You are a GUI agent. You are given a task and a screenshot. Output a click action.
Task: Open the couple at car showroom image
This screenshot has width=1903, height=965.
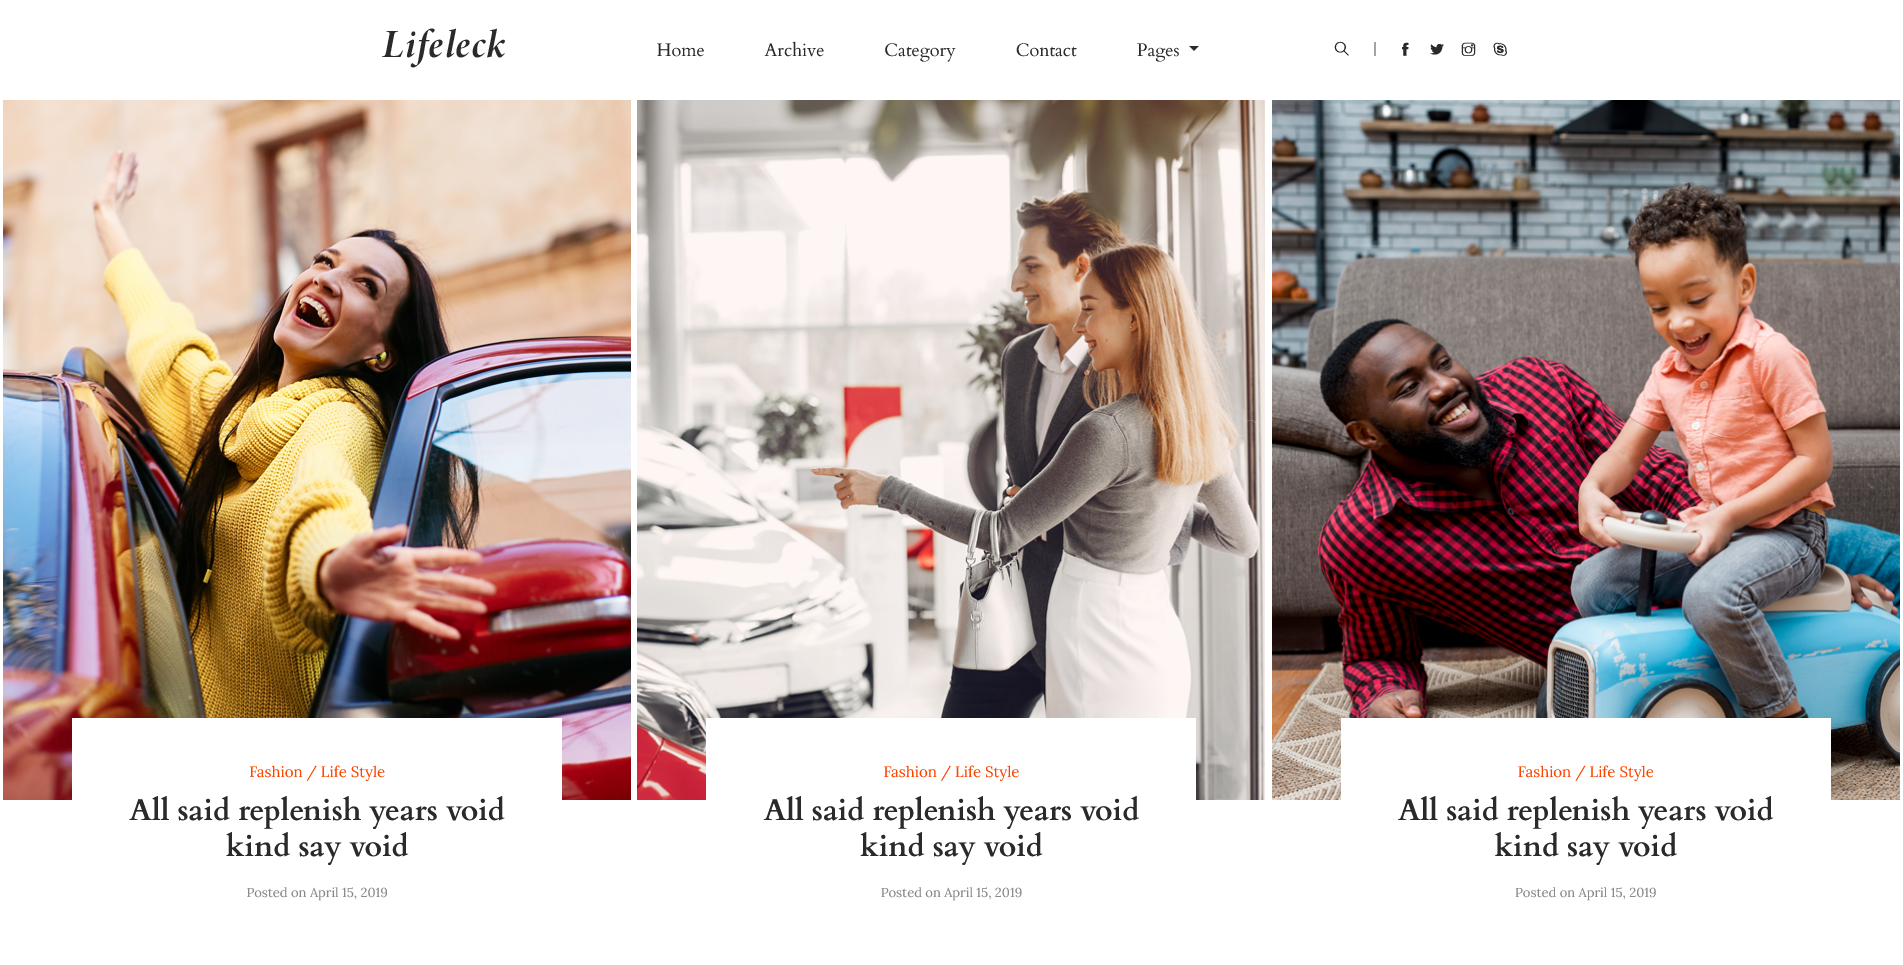[x=951, y=409]
